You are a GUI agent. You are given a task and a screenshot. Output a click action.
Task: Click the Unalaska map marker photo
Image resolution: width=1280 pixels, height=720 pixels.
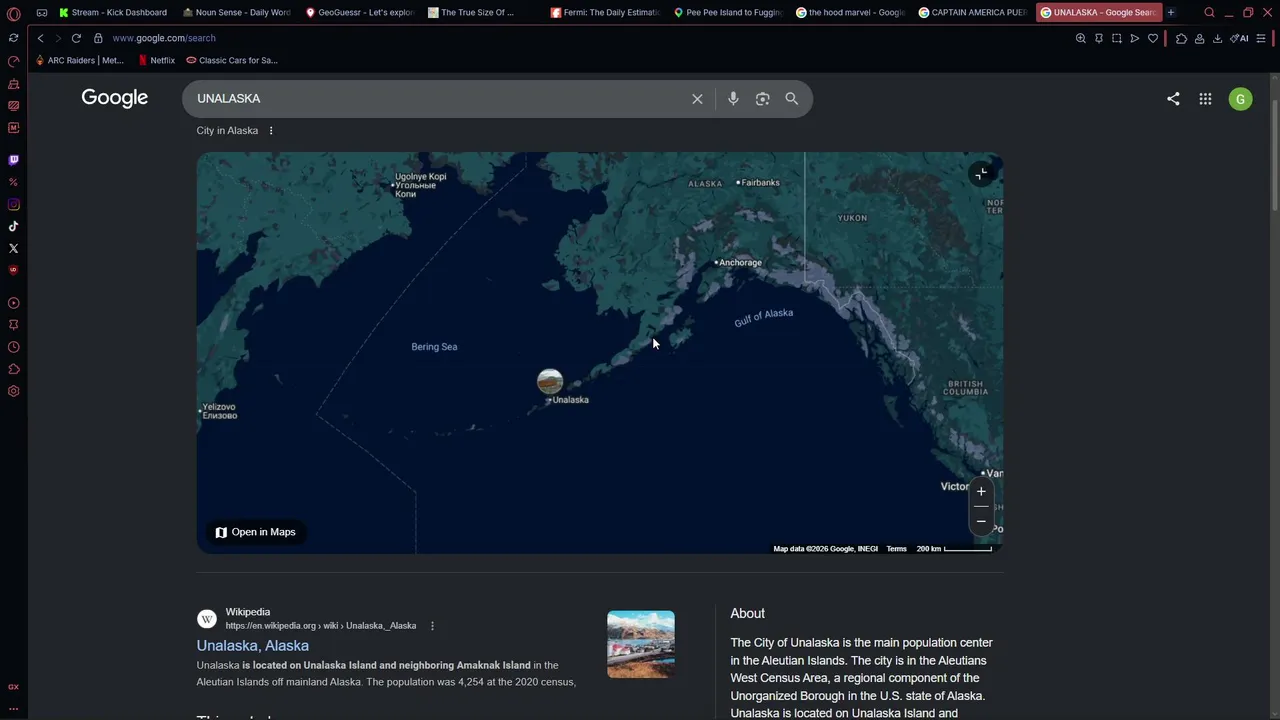[x=550, y=381]
